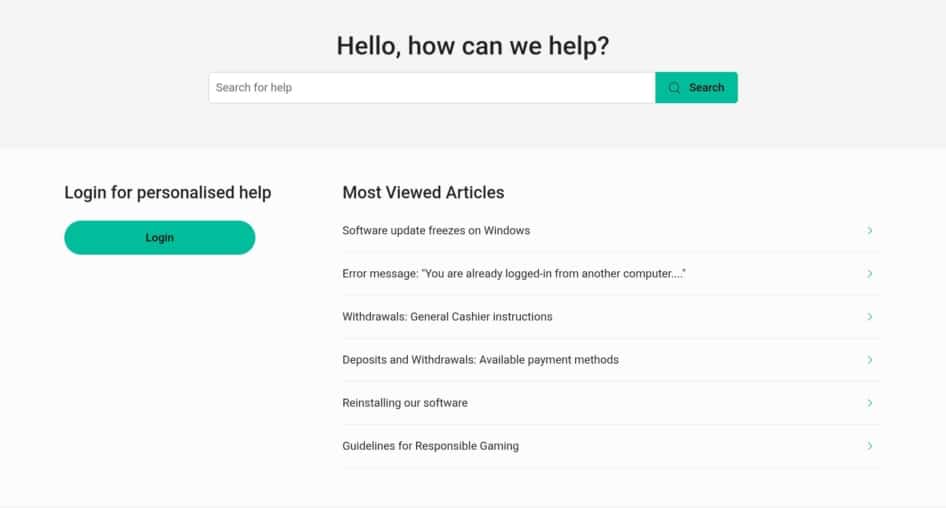Viewport: 946px width, 508px height.
Task: Open the Software update freezes on Windows article
Action: click(x=436, y=230)
